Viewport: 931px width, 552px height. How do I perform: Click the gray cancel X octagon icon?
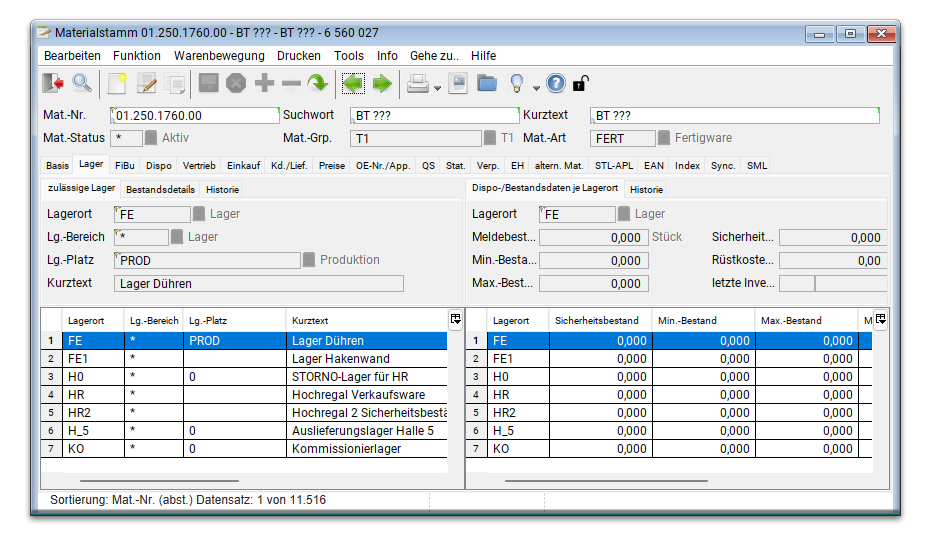click(236, 84)
